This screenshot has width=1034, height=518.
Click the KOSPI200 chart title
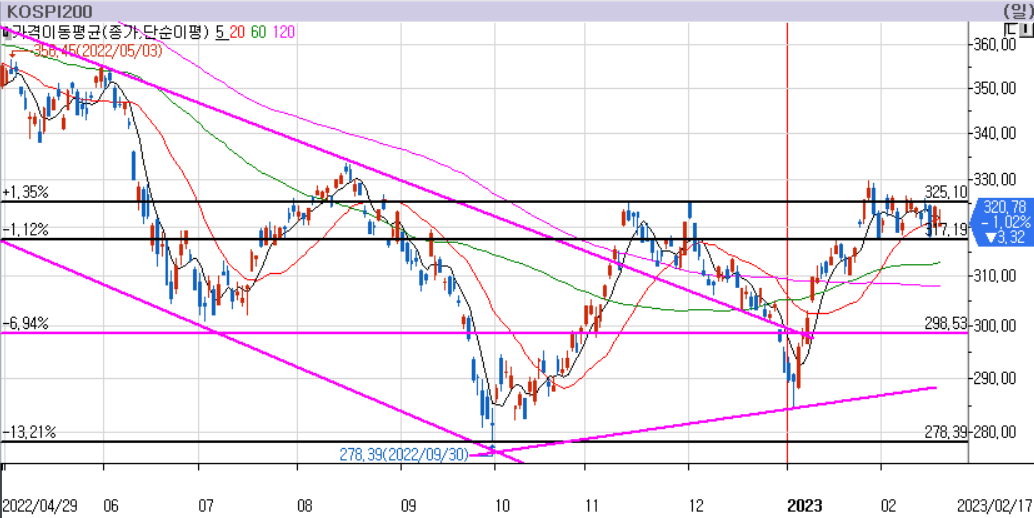[x=49, y=11]
